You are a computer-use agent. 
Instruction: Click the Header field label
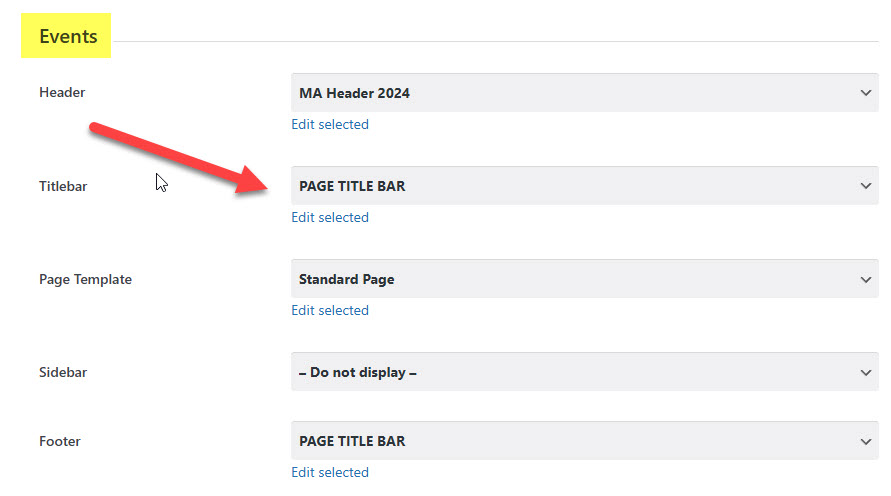coord(62,92)
